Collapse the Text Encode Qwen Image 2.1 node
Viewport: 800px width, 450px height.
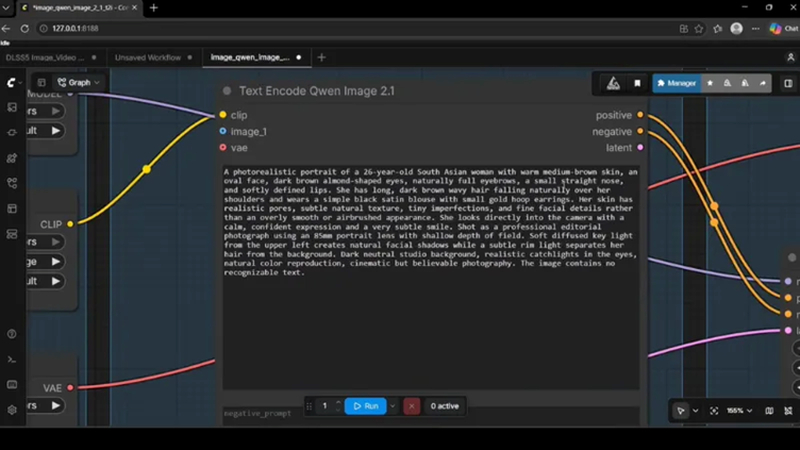coord(227,91)
